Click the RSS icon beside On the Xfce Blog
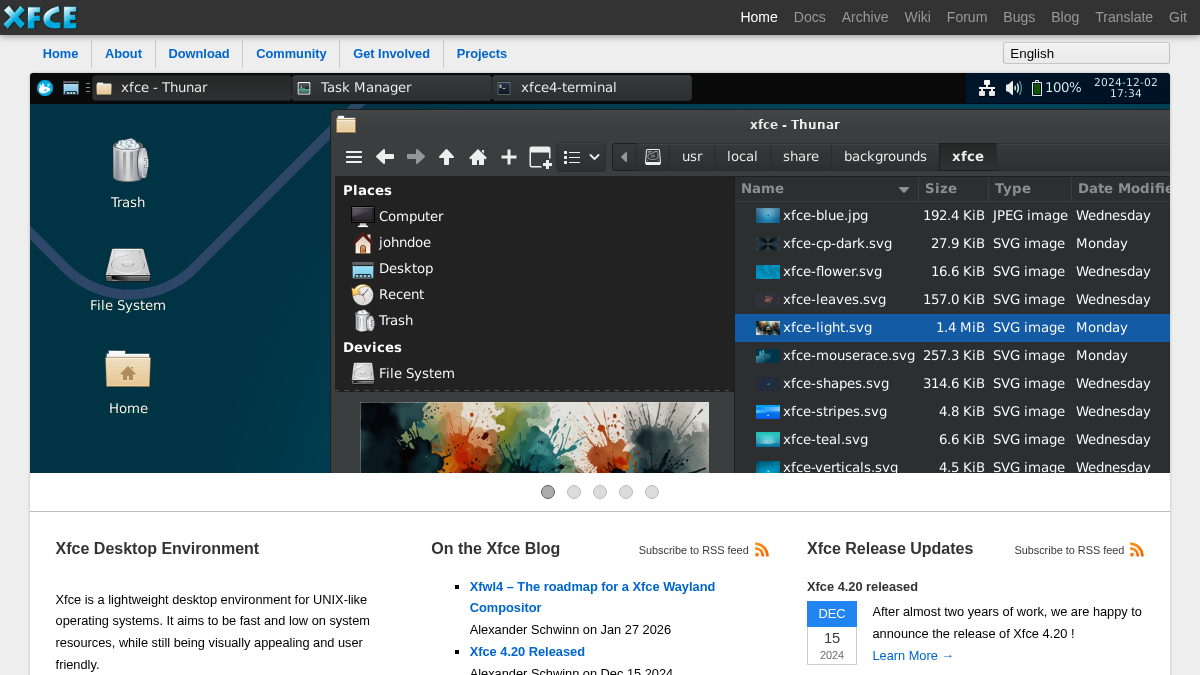Viewport: 1200px width, 675px height. [762, 550]
